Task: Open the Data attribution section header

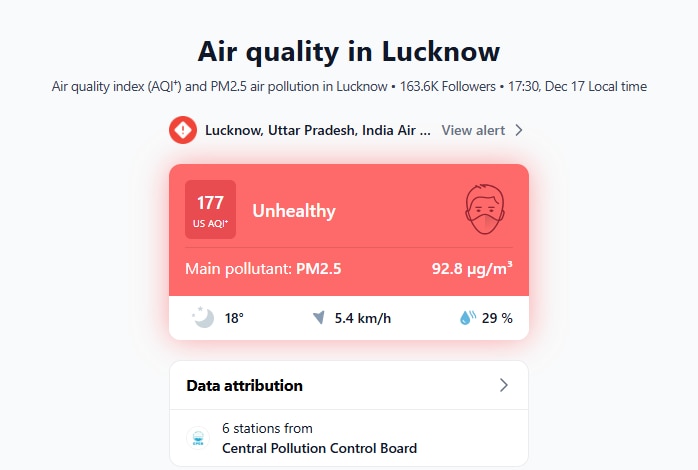Action: pyautogui.click(x=245, y=385)
